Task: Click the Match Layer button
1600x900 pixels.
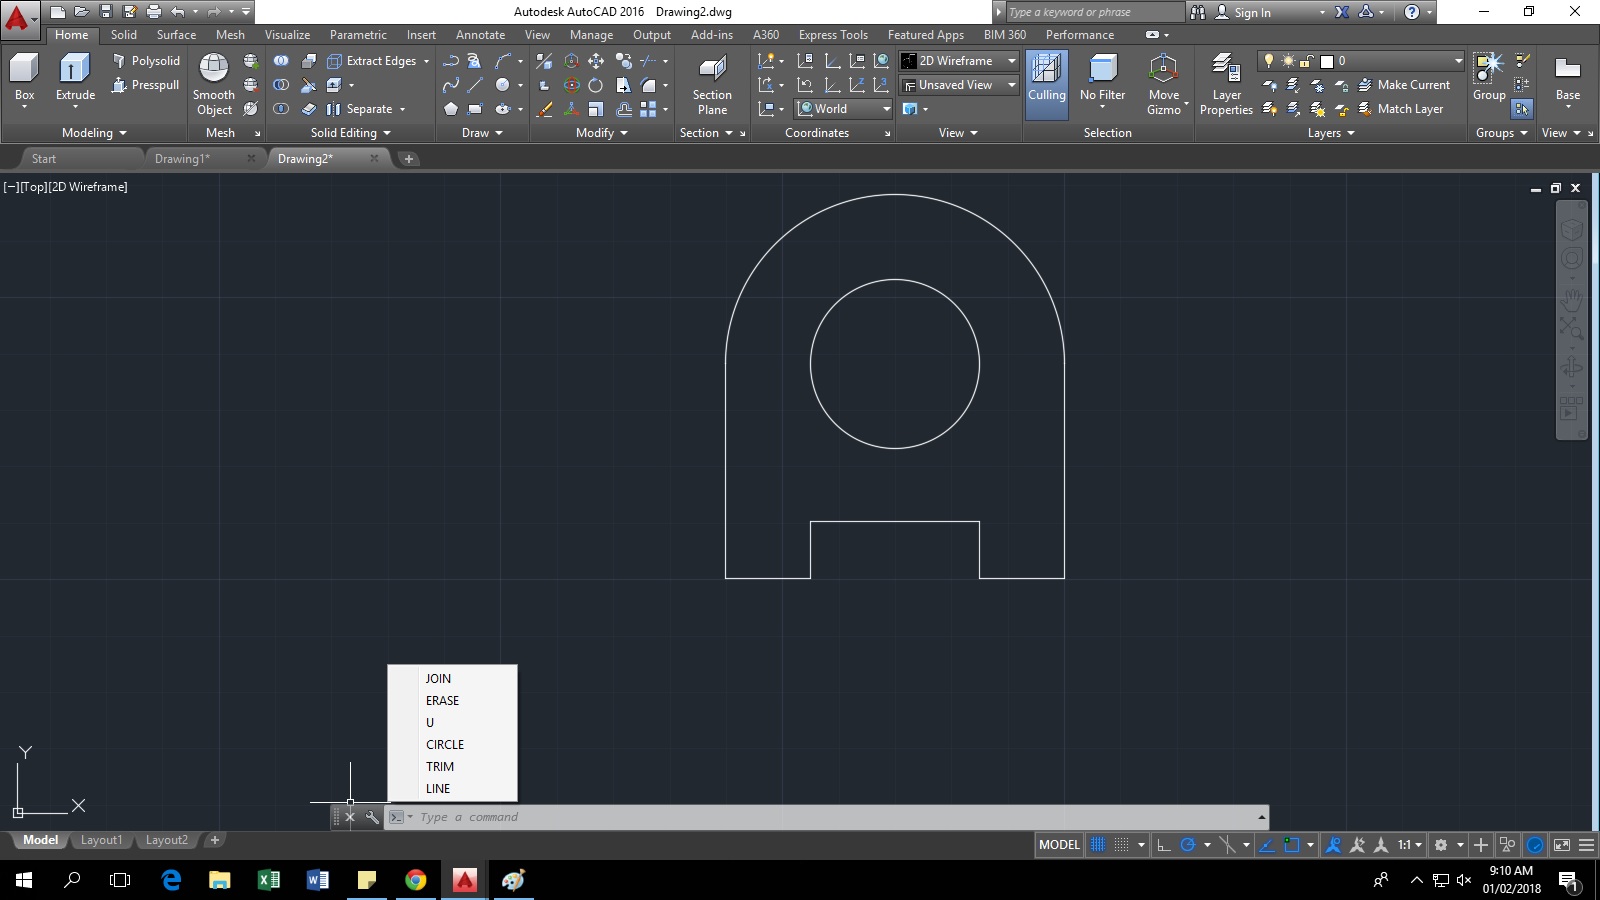Action: point(1401,109)
